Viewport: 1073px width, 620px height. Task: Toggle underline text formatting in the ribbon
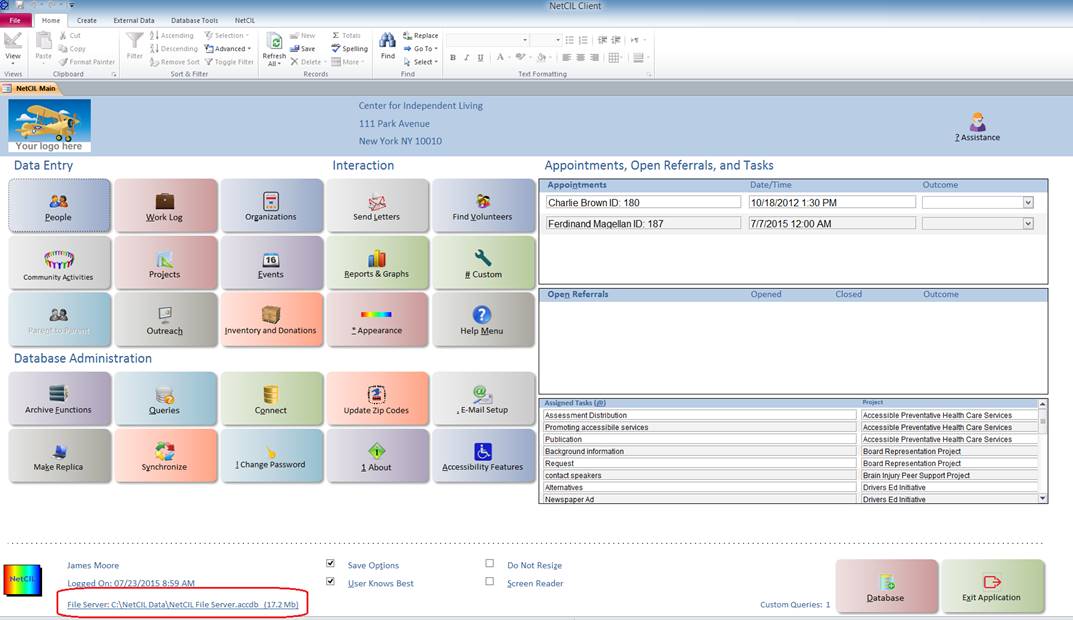480,58
